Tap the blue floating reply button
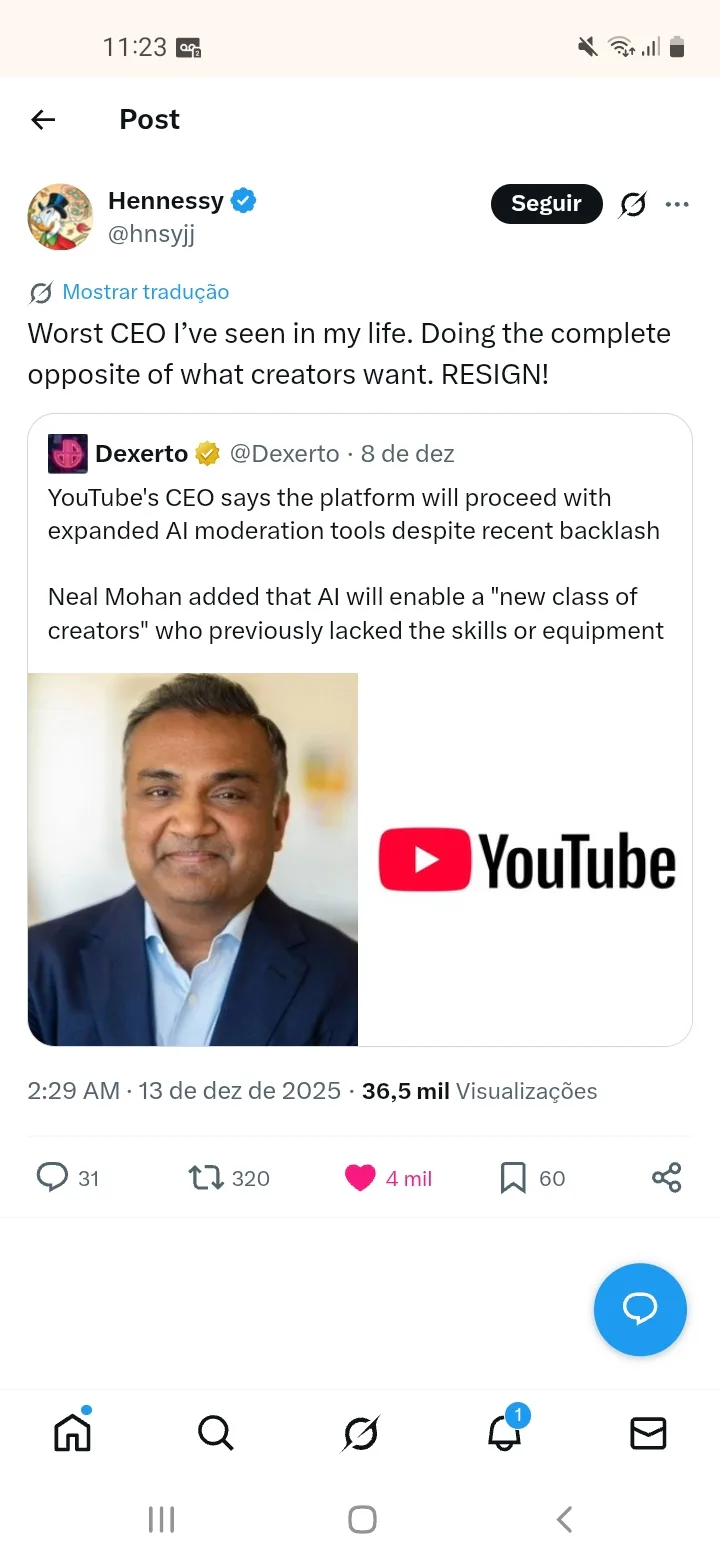The width and height of the screenshot is (720, 1560). pyautogui.click(x=640, y=1309)
